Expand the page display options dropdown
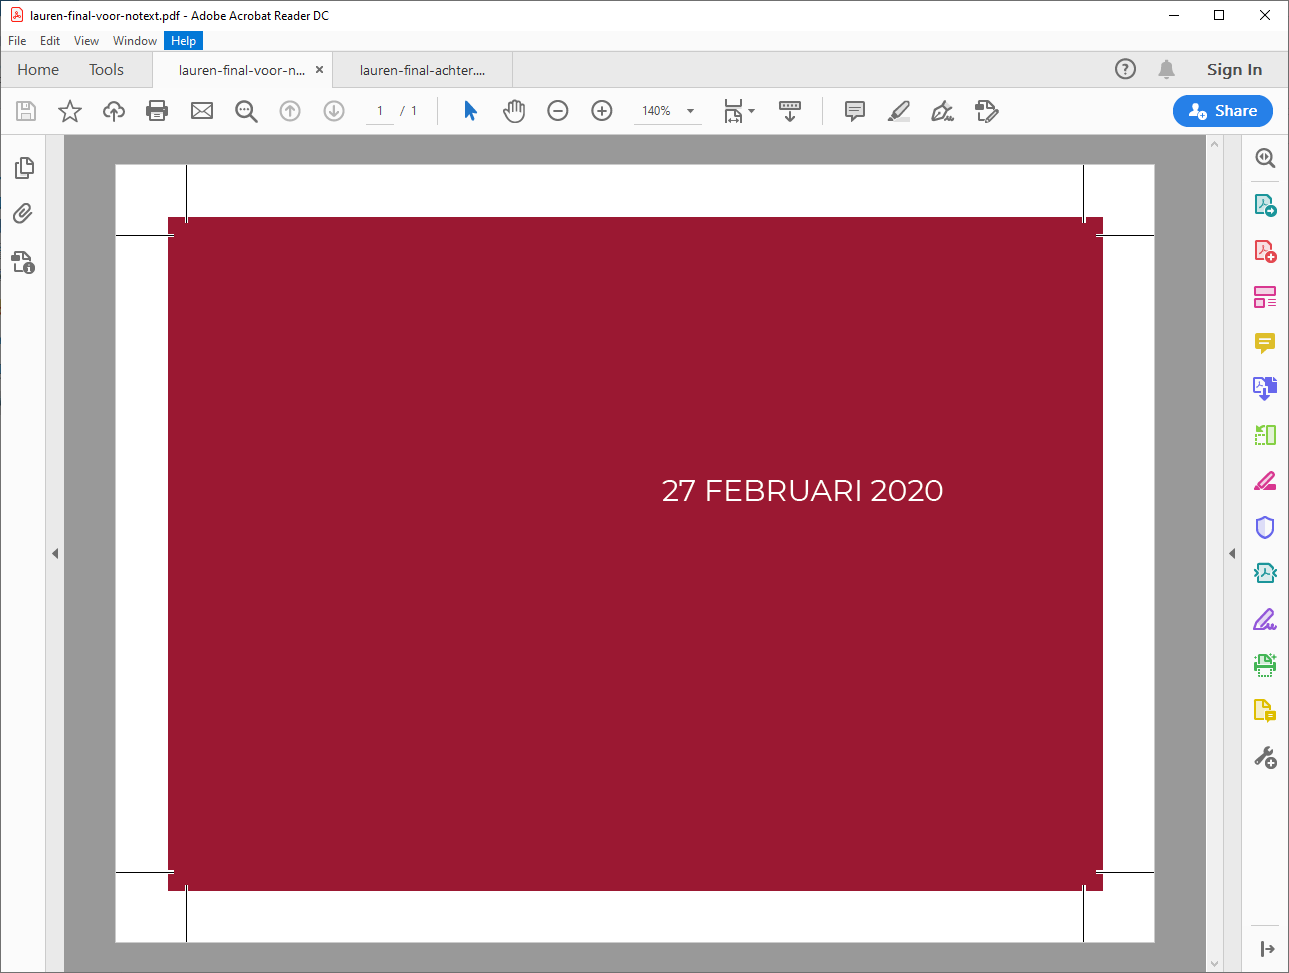 coord(750,111)
